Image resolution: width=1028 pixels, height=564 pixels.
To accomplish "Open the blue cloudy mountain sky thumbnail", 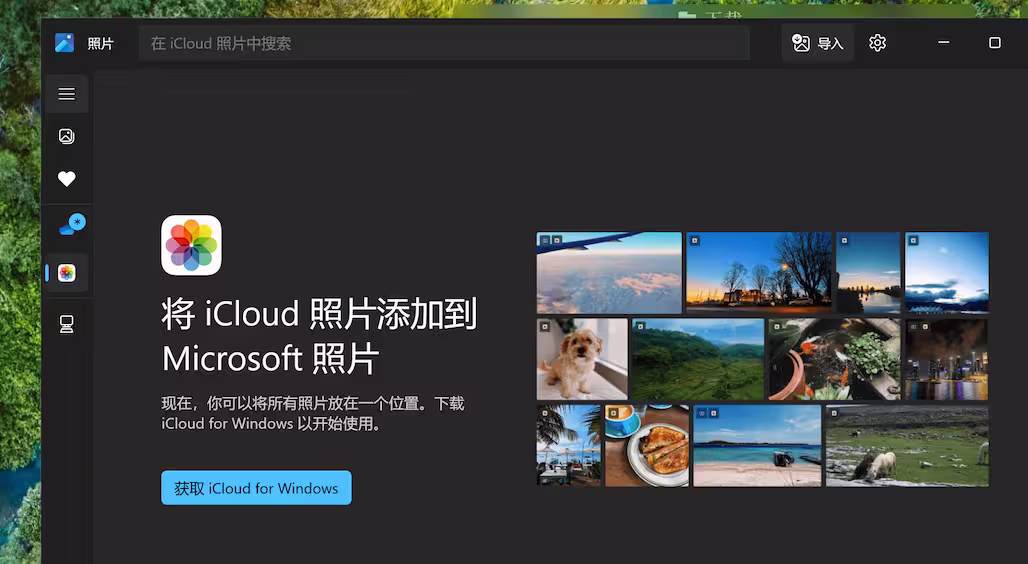I will coord(946,273).
